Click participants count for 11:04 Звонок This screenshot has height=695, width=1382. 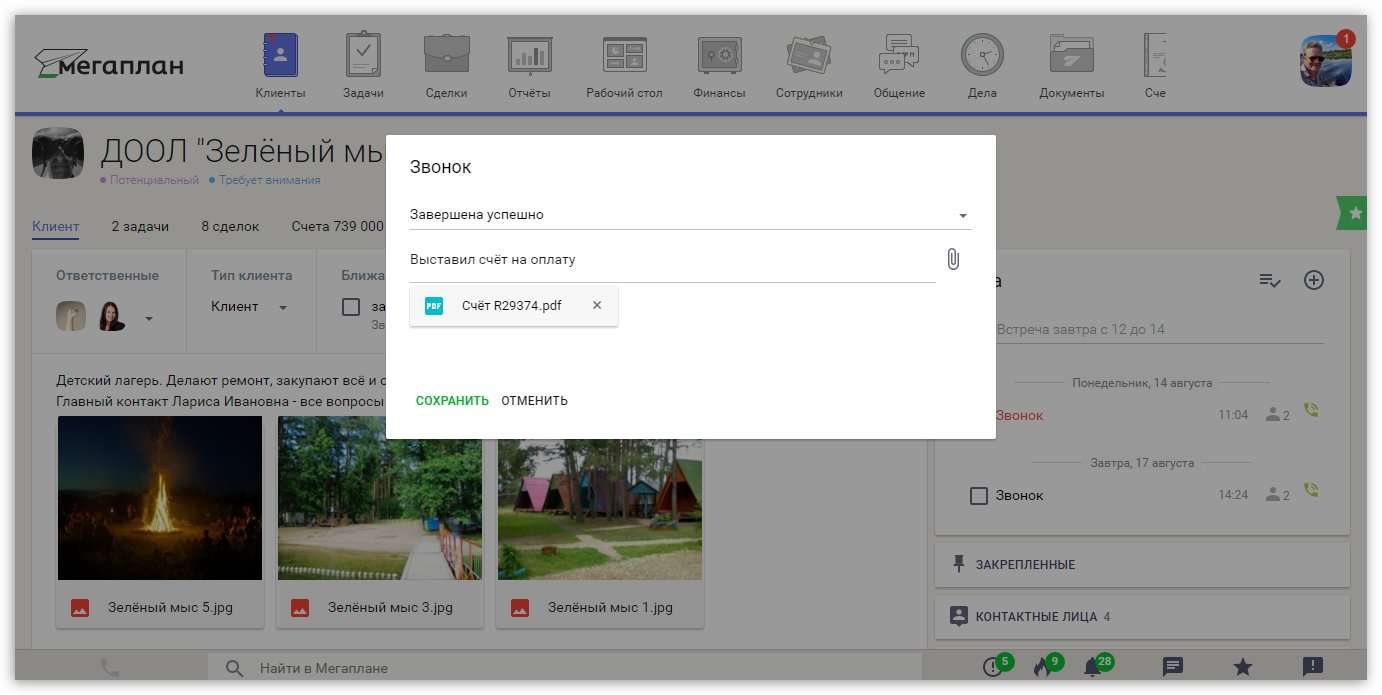point(1277,414)
